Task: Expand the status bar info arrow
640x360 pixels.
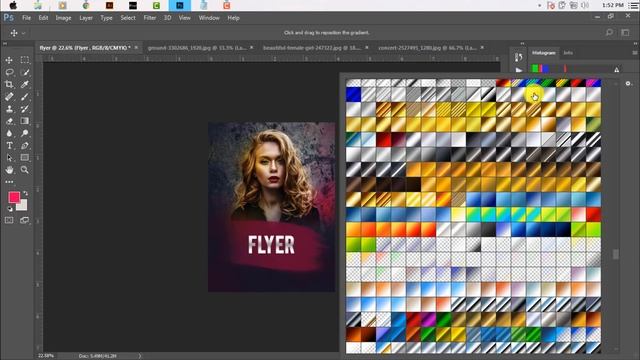Action: (140, 356)
